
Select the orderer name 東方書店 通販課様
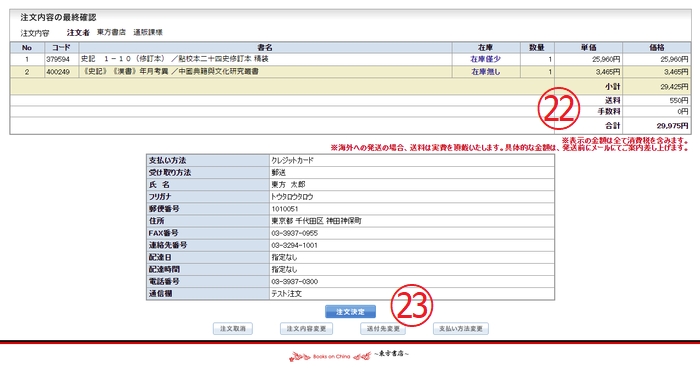[129, 32]
